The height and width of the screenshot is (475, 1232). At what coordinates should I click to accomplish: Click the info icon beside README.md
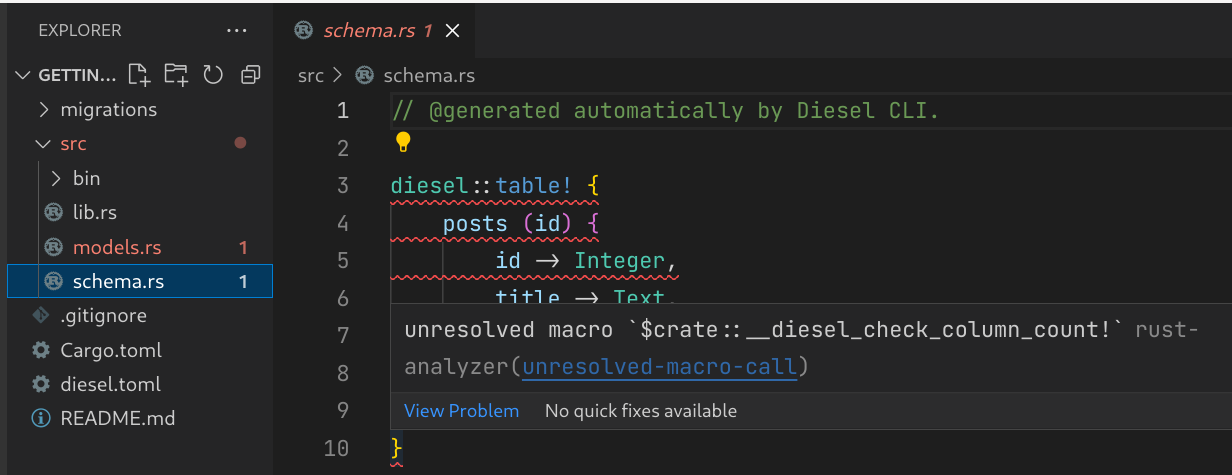coord(41,418)
